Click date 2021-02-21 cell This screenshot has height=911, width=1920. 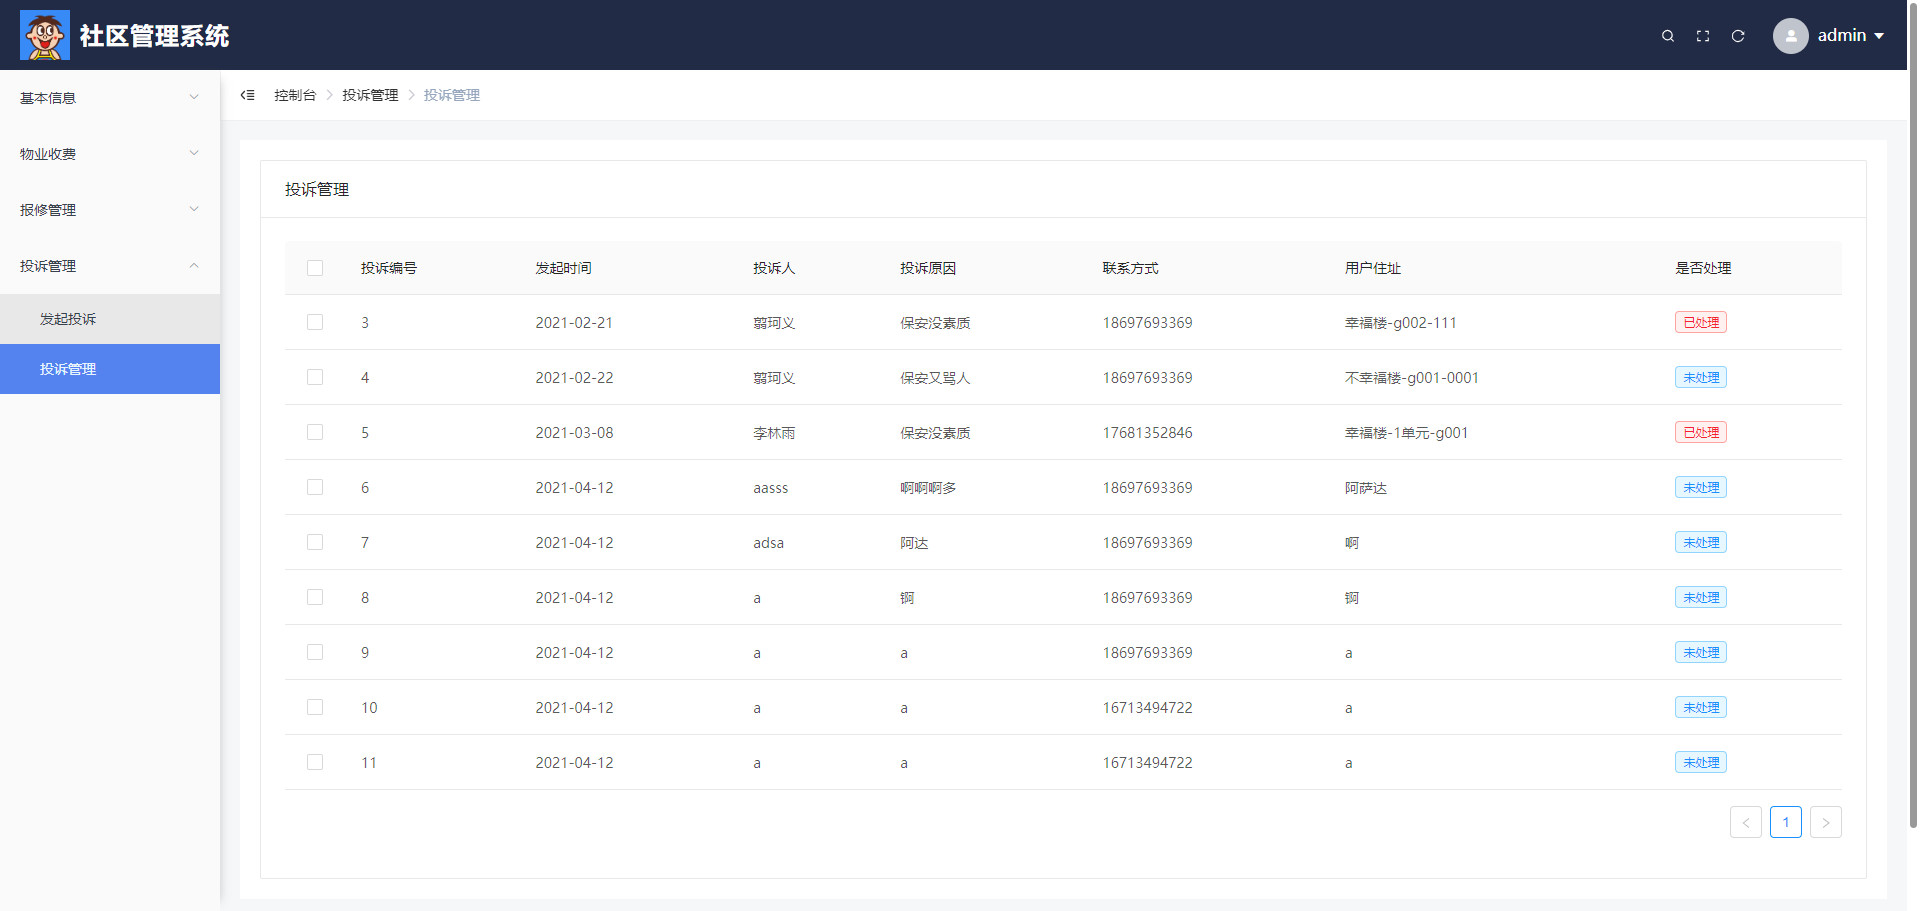tap(574, 323)
